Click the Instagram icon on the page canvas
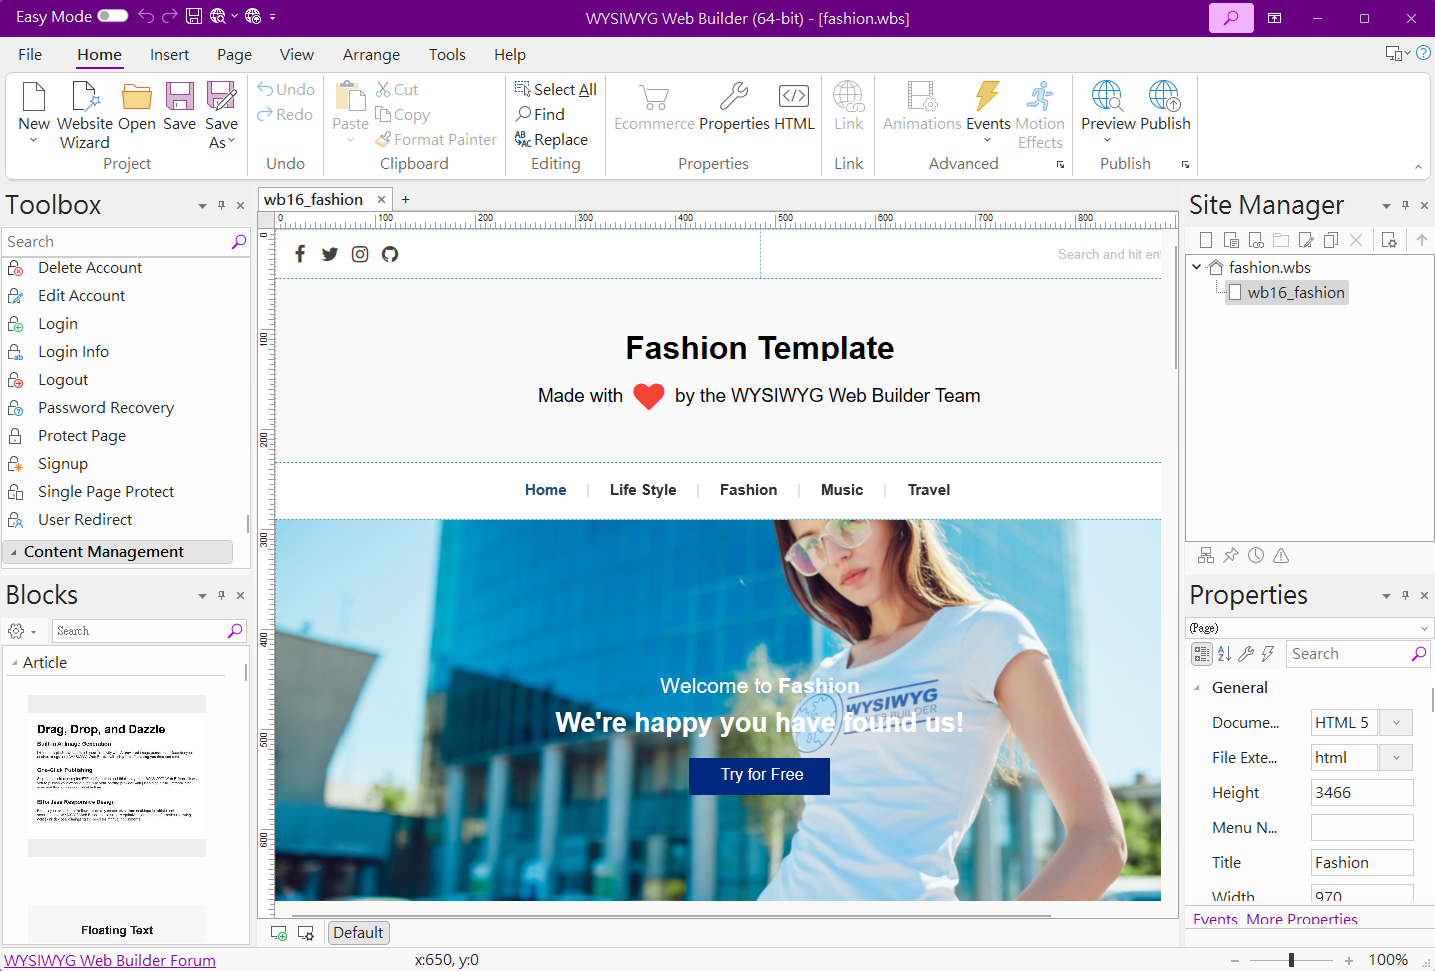This screenshot has width=1435, height=971. tap(360, 254)
